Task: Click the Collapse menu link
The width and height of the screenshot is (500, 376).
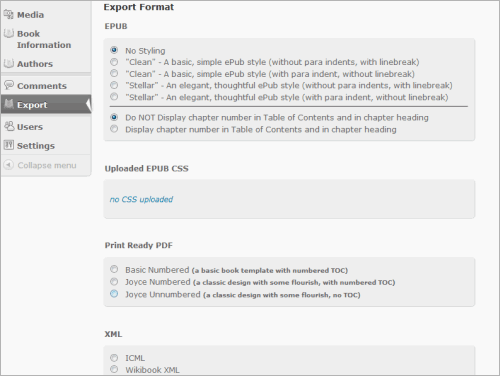Action: click(47, 165)
